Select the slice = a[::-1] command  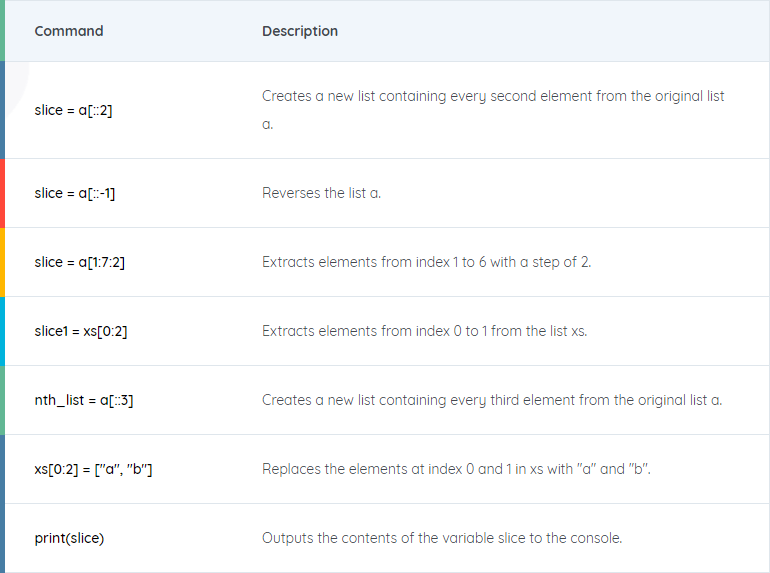75,193
